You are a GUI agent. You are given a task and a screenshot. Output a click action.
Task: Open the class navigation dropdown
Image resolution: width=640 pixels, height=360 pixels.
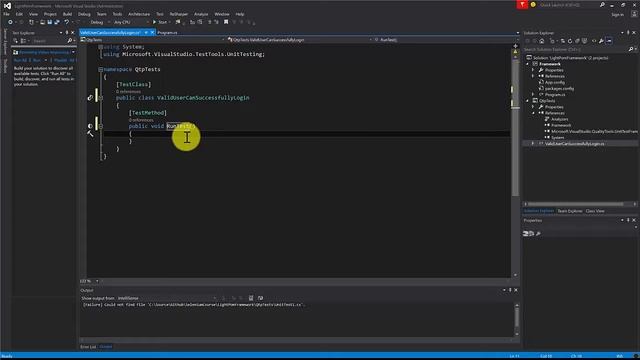coord(300,40)
